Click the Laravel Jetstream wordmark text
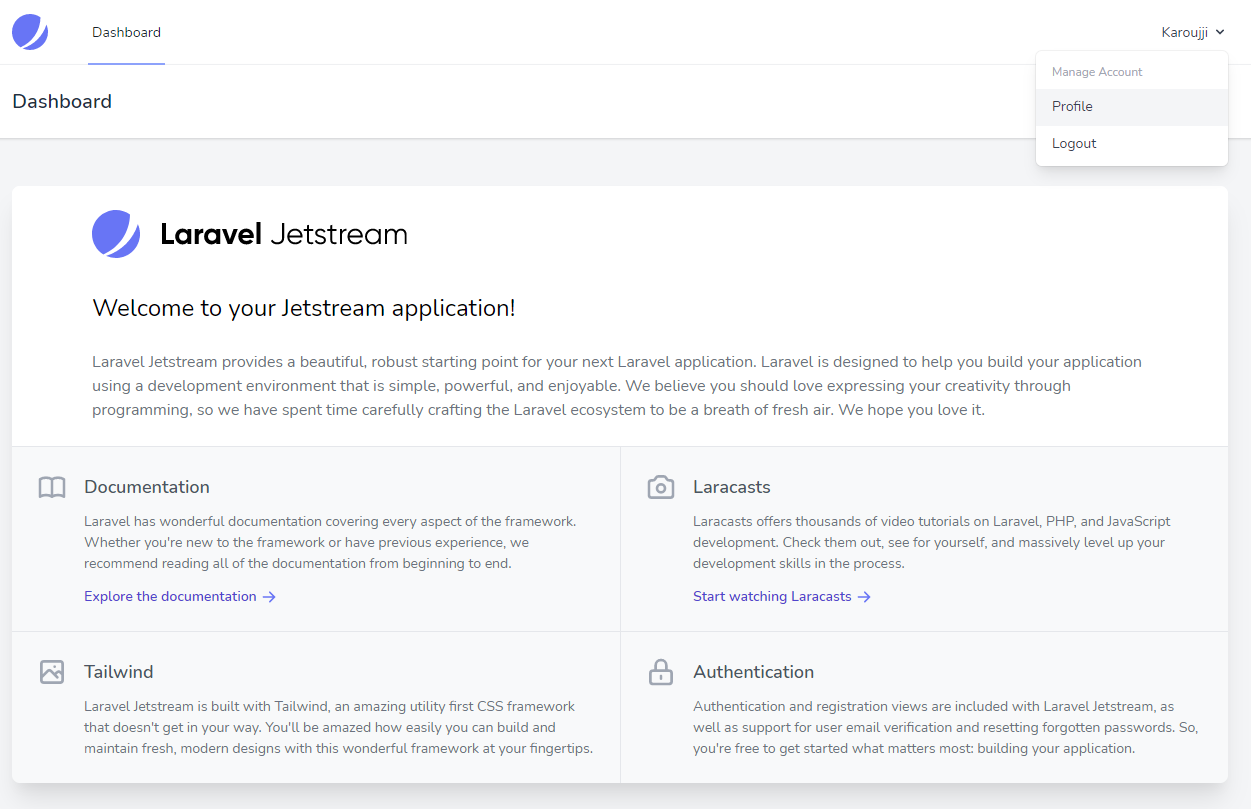This screenshot has width=1251, height=809. tap(284, 235)
